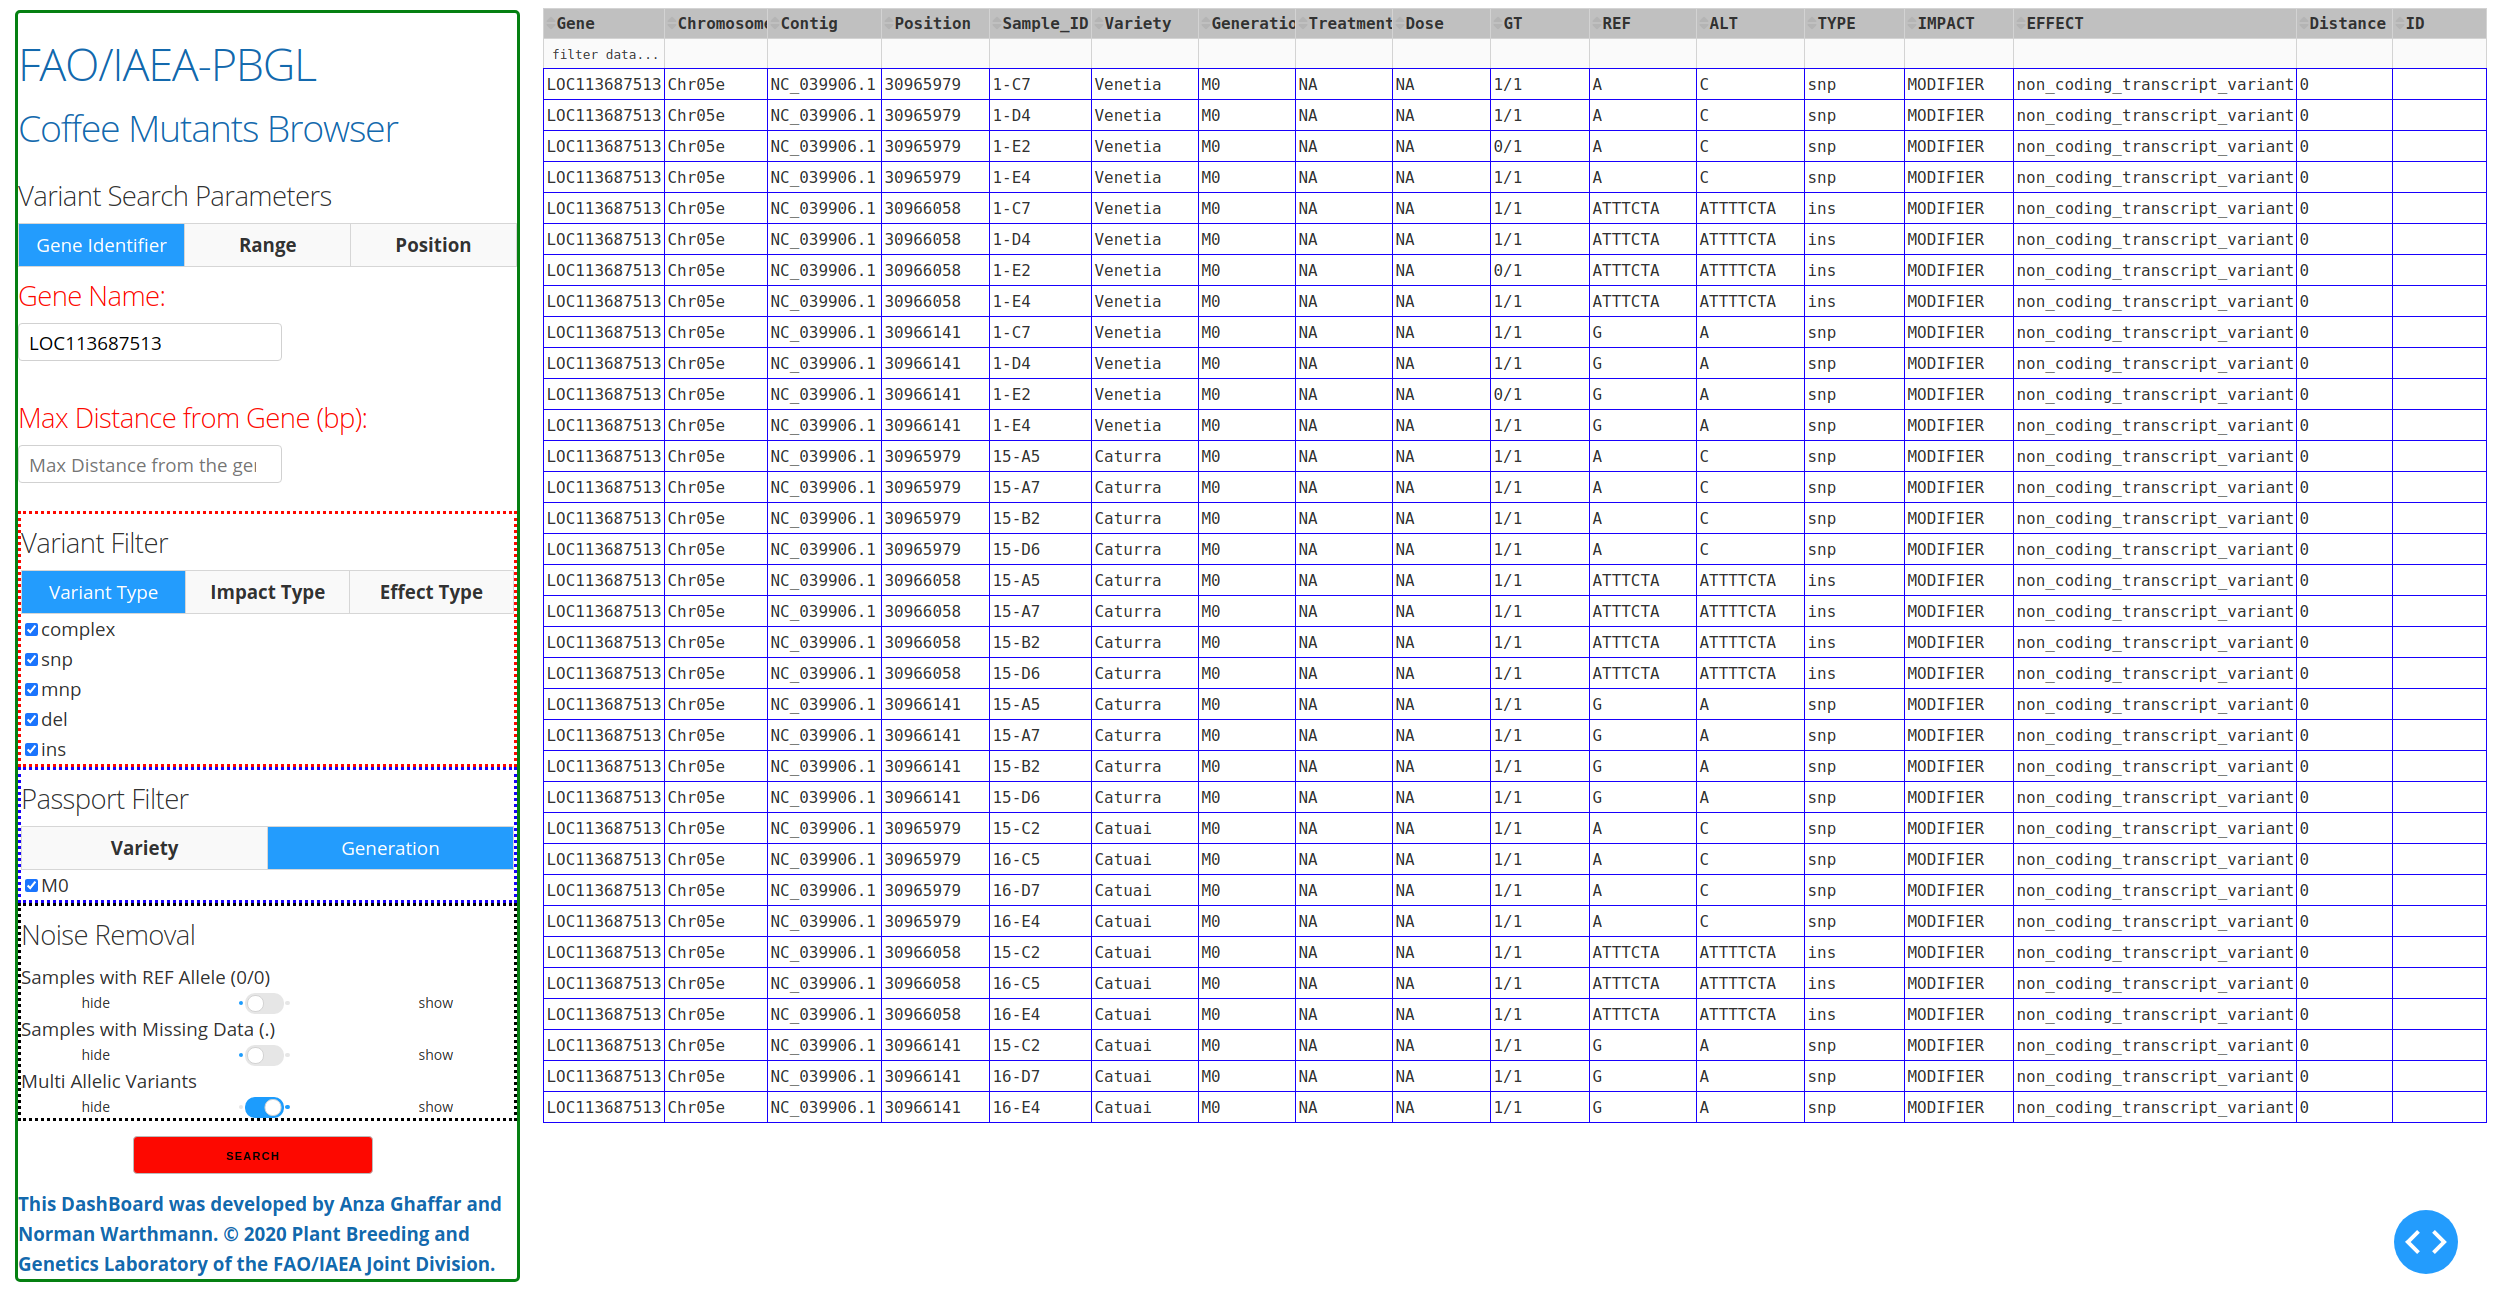Click the Position column sort arrows
This screenshot has width=2493, height=1309.
click(888, 23)
